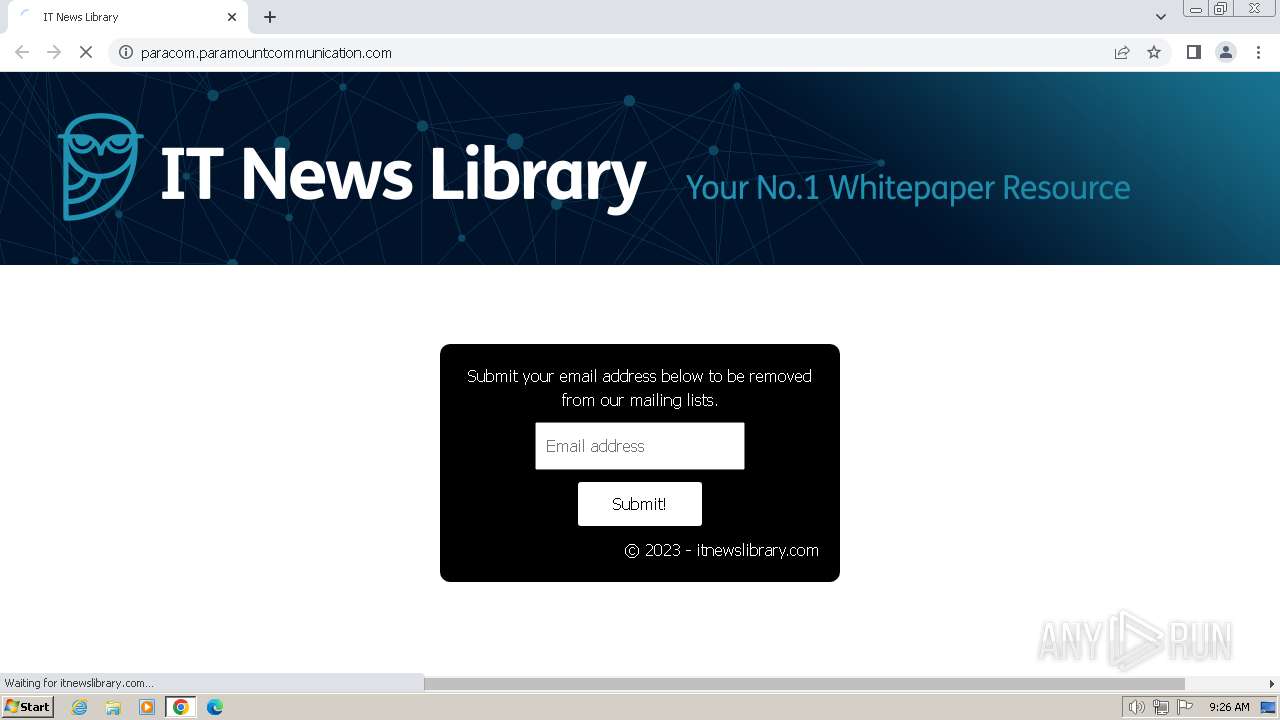View site information icon in address bar
The width and height of the screenshot is (1280, 720).
pos(126,52)
